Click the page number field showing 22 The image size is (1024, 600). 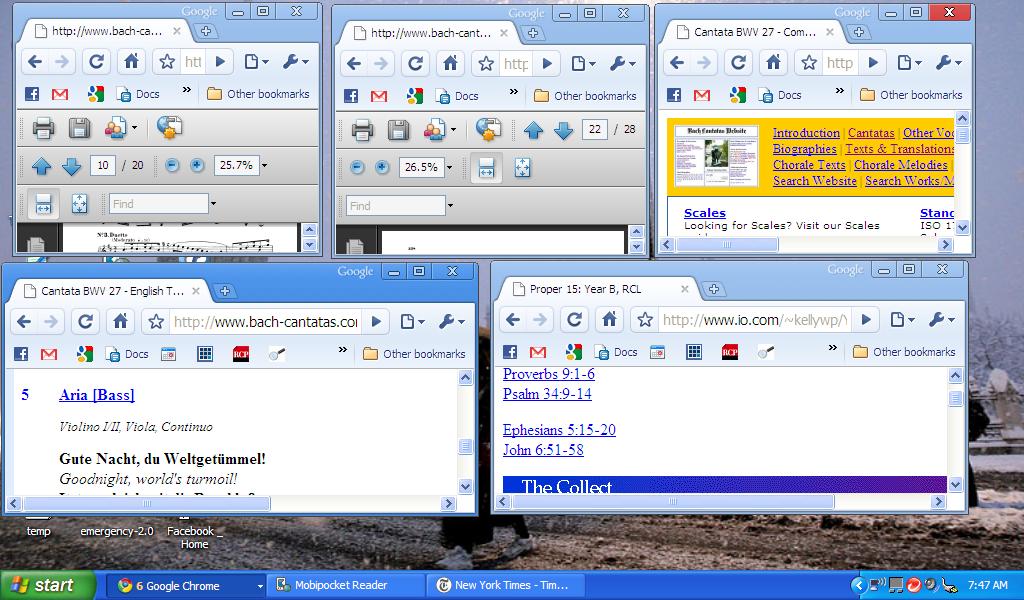595,130
